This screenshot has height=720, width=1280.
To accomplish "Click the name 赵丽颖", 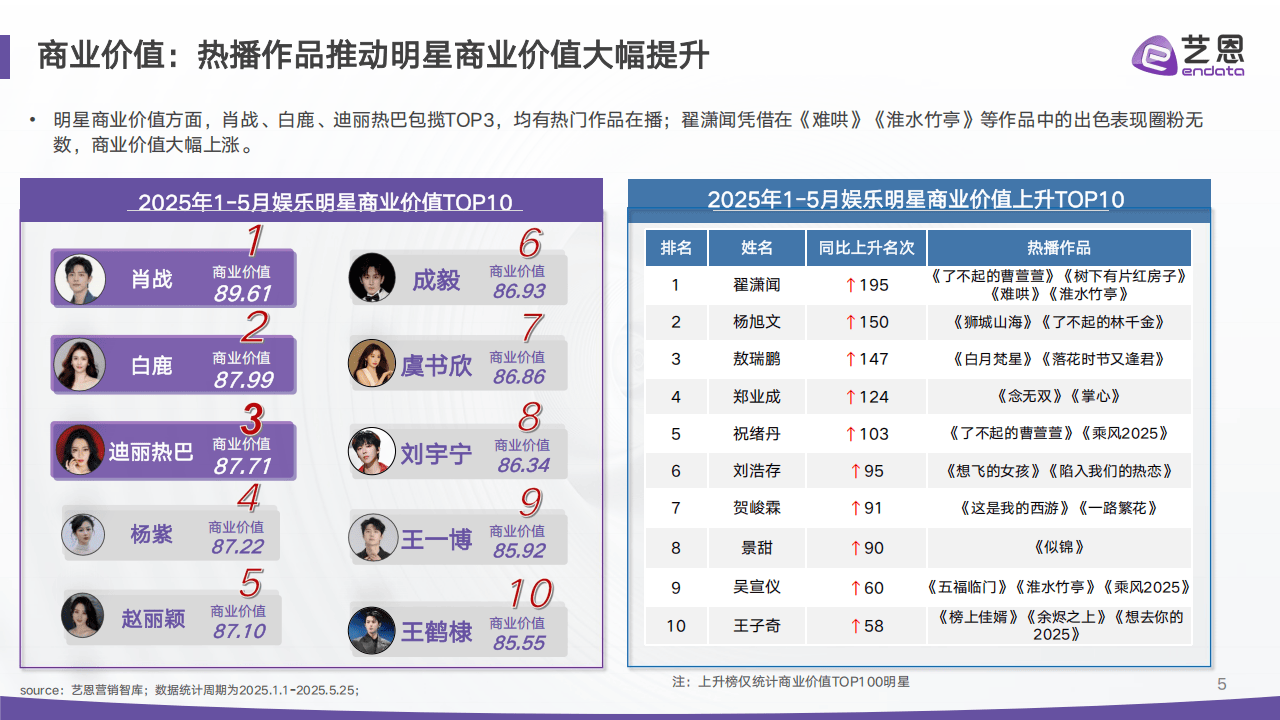I will (153, 618).
